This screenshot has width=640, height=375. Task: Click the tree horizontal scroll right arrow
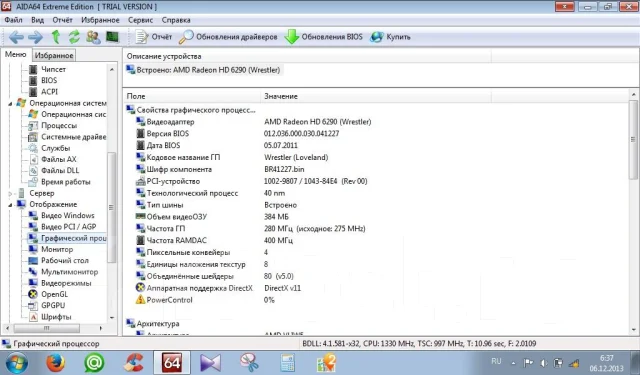(101, 328)
